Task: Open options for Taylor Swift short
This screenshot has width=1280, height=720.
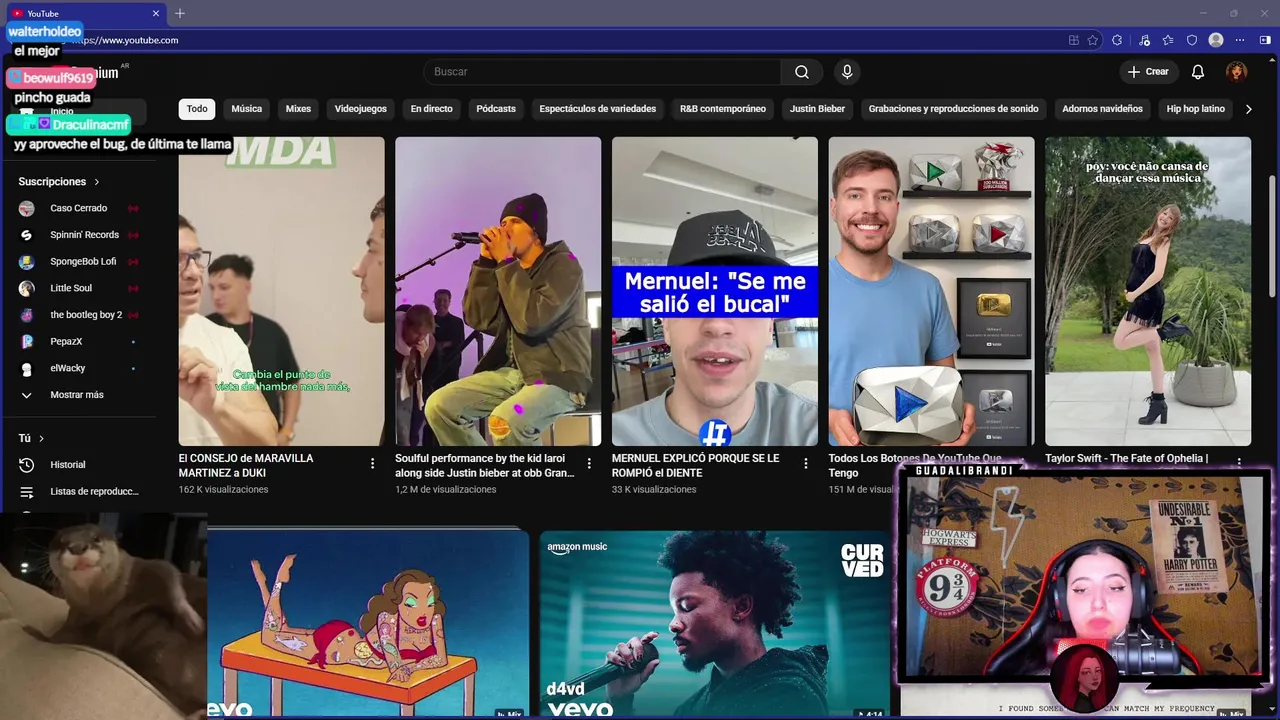Action: [x=1239, y=463]
